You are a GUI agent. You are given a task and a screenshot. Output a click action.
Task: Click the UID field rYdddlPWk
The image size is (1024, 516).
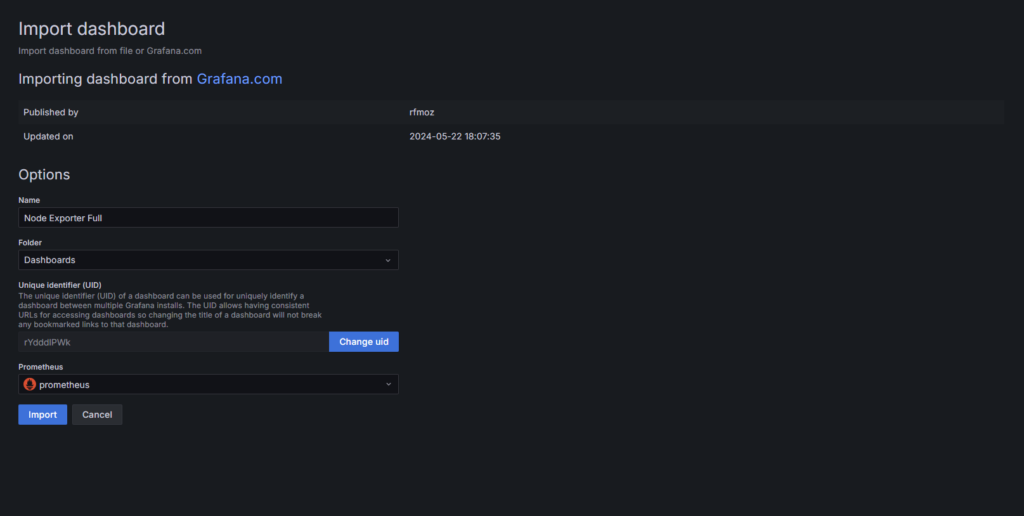click(x=174, y=342)
